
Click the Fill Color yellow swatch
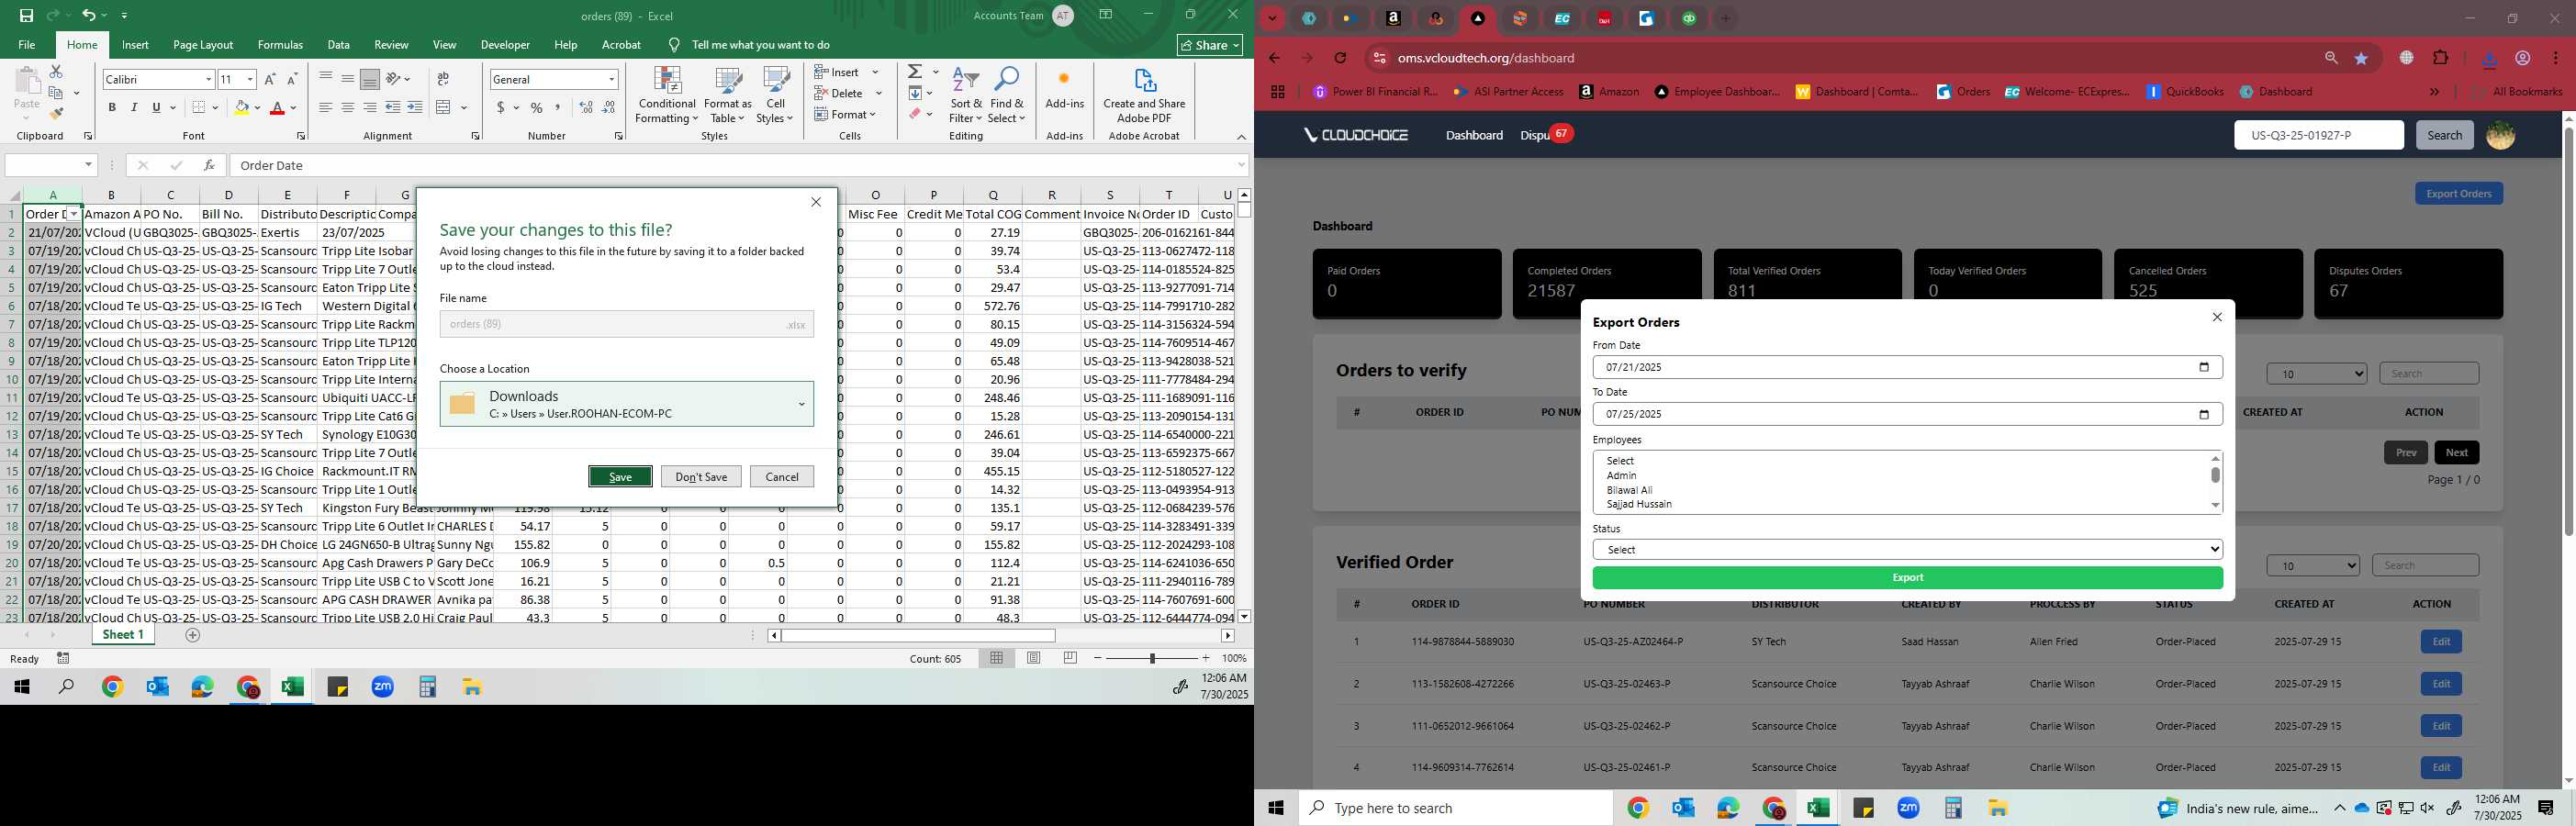pos(241,107)
